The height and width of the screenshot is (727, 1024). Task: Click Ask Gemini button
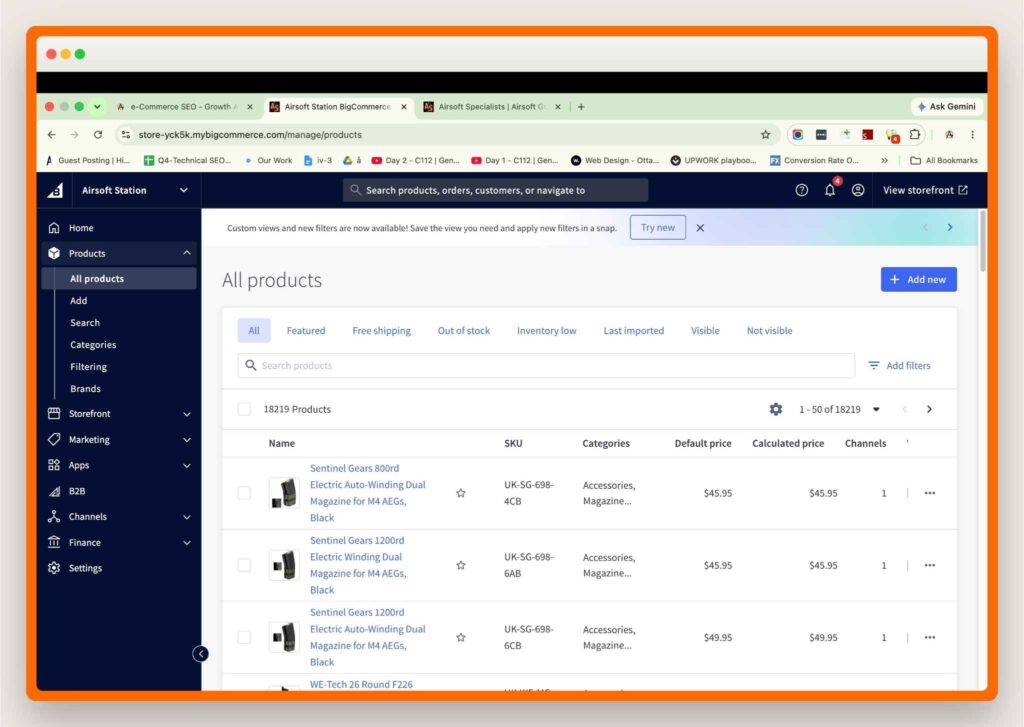point(946,106)
